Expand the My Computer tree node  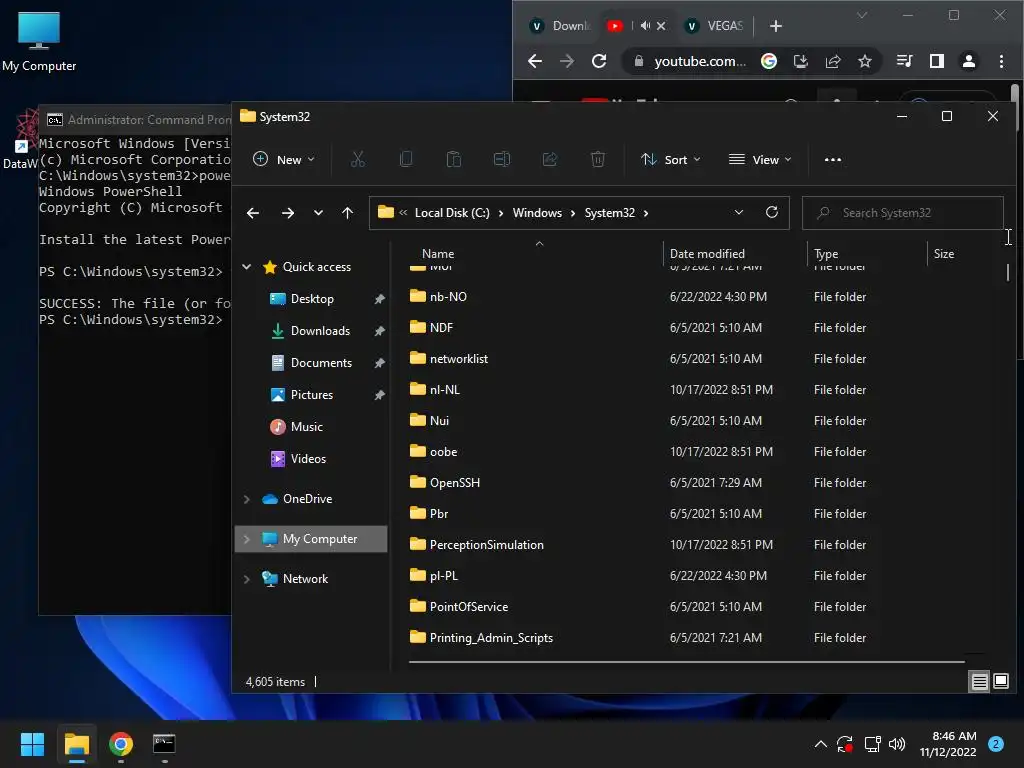pos(246,539)
